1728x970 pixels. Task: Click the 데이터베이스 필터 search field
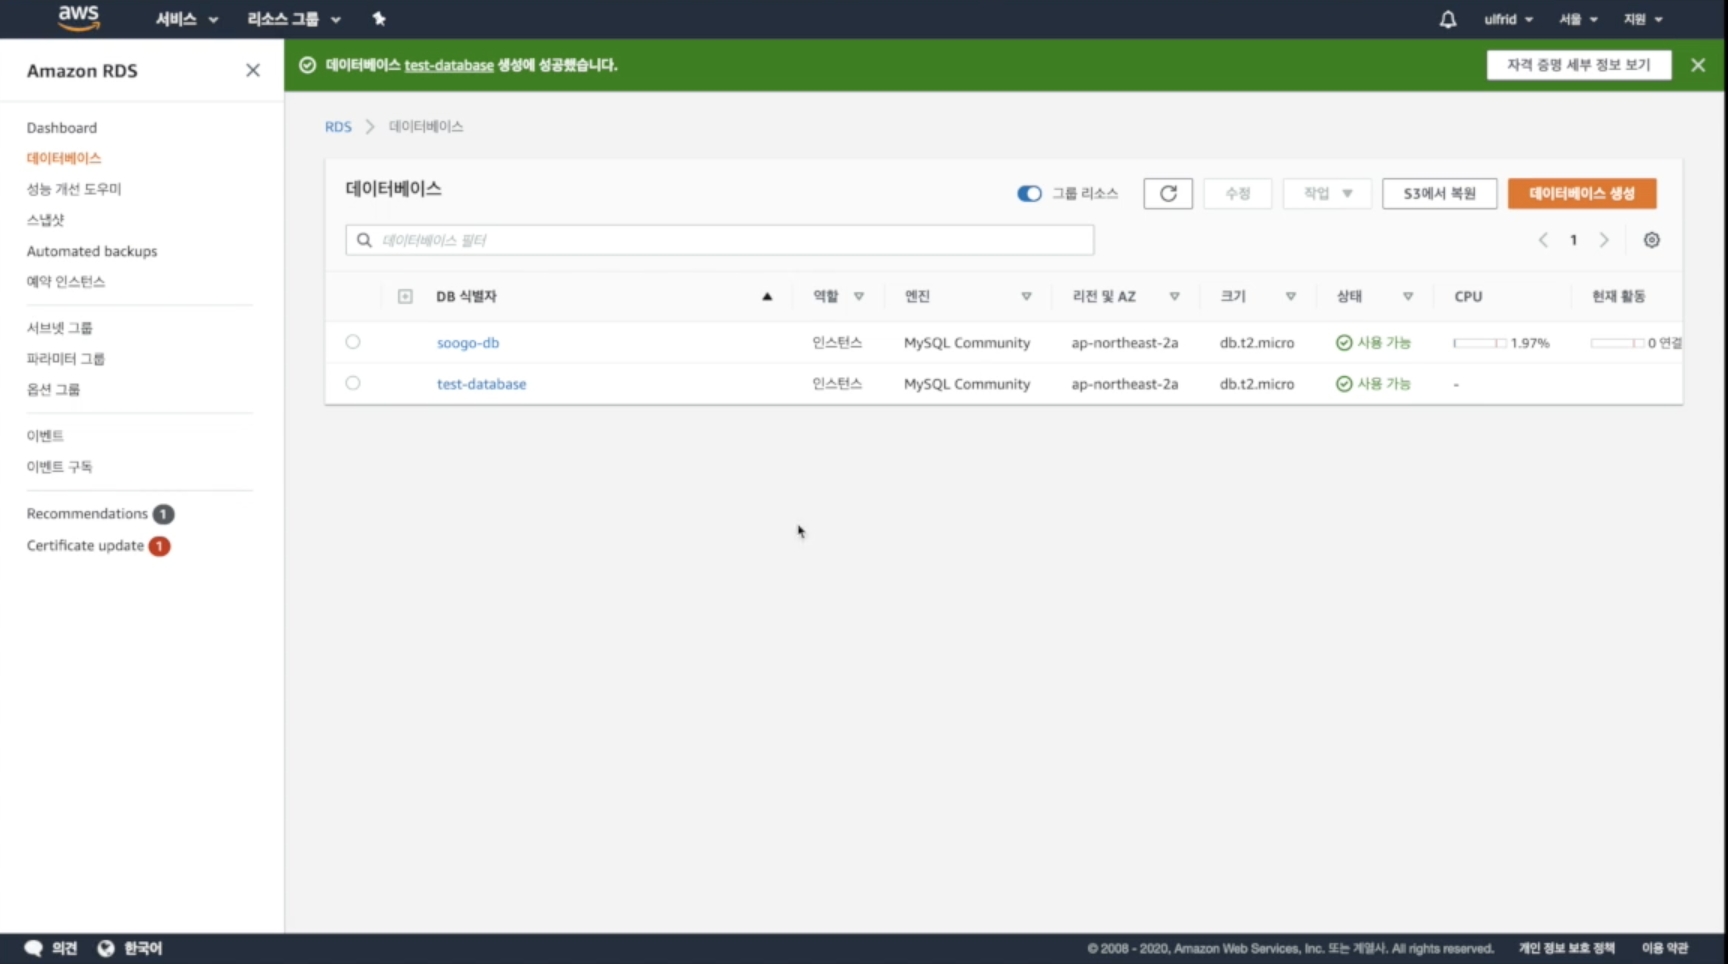point(720,240)
